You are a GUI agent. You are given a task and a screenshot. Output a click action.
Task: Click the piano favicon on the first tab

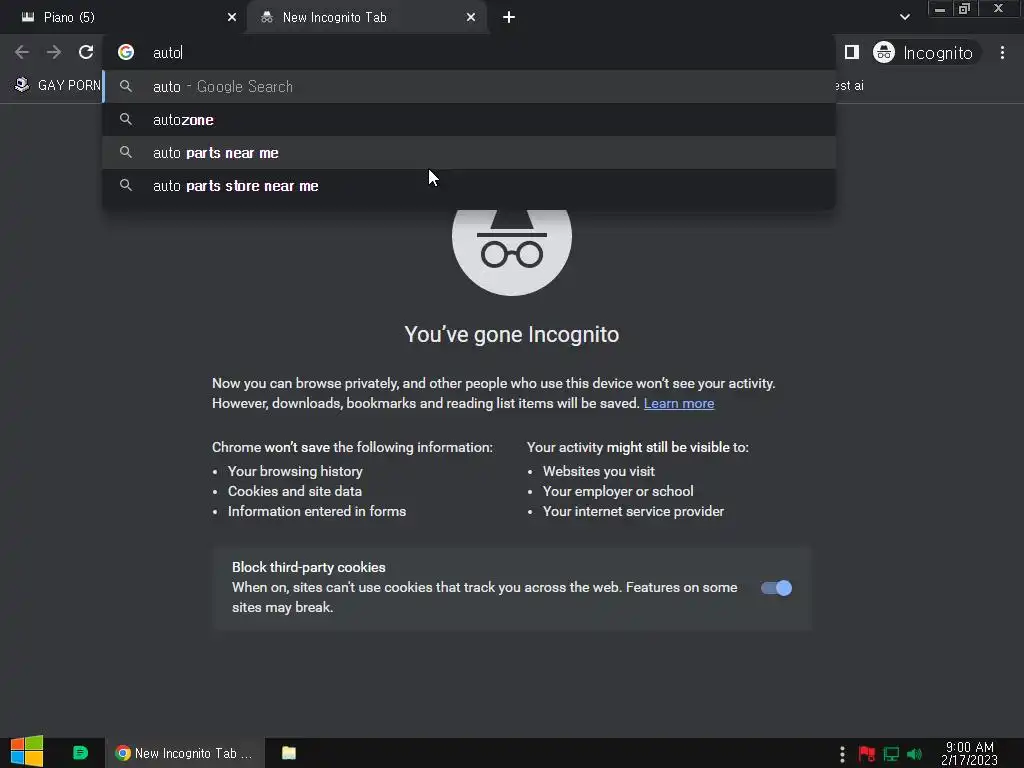27,18
